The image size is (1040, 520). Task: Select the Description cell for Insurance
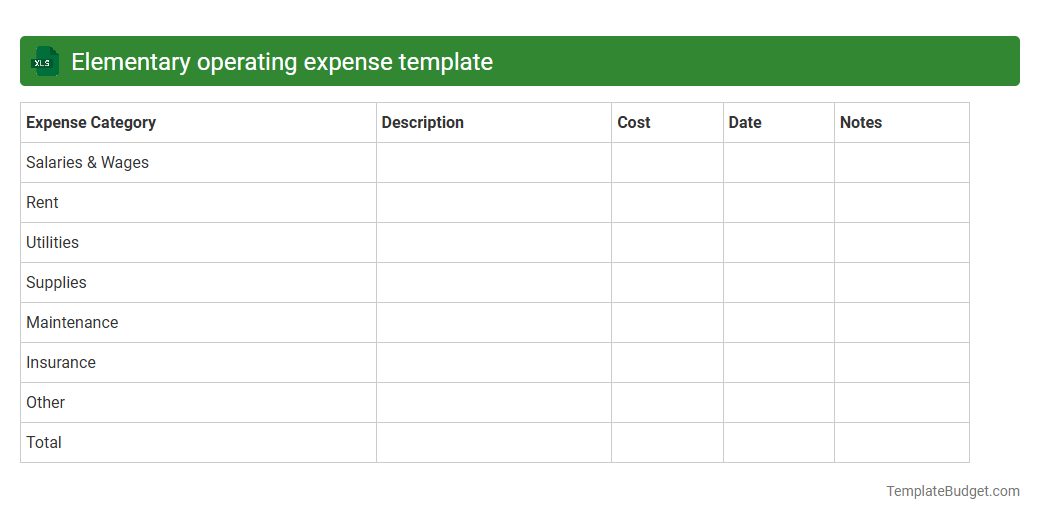[x=494, y=362]
